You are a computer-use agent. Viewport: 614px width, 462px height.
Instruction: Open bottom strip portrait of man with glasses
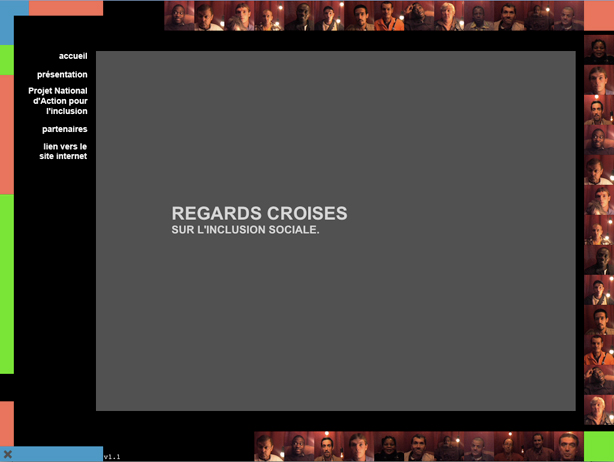click(x=299, y=446)
